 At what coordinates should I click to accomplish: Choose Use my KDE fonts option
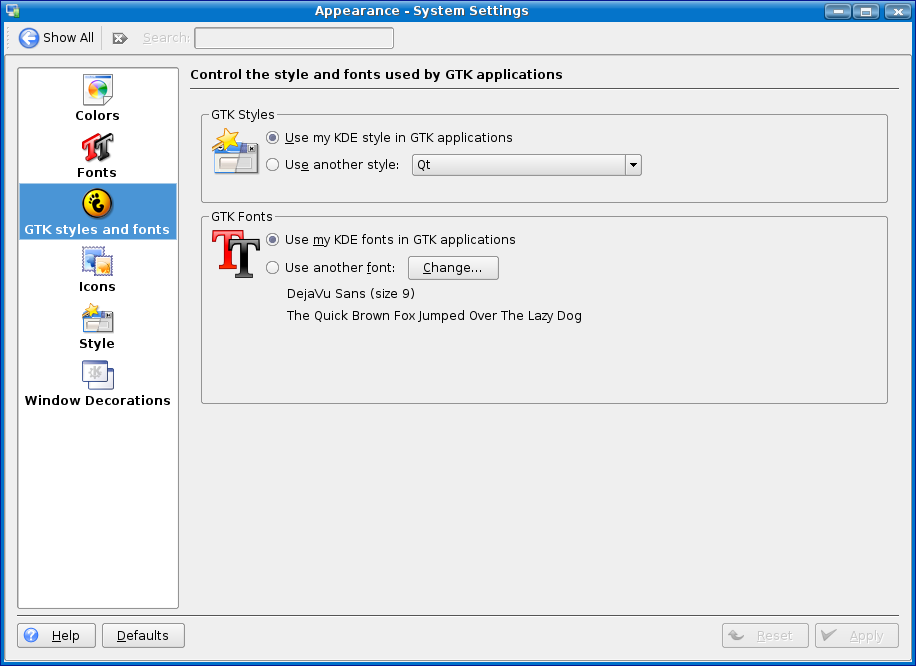(273, 240)
